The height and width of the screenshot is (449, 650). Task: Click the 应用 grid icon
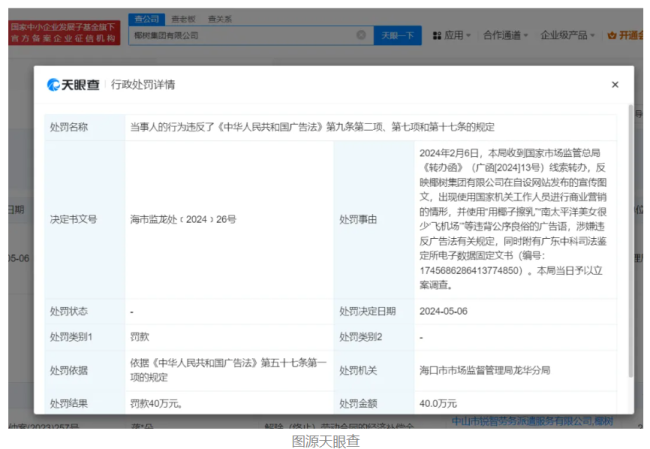437,36
